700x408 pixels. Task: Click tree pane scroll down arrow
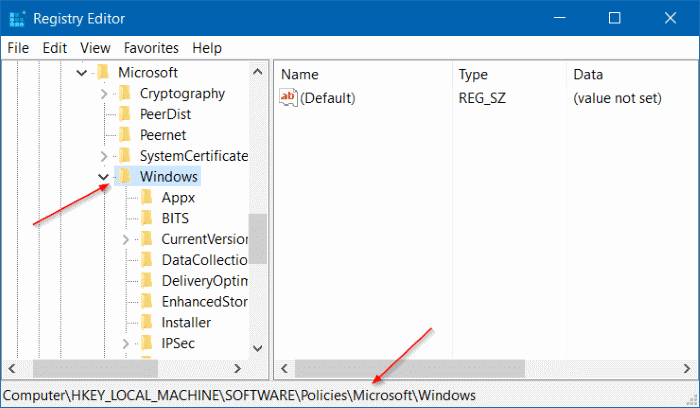258,348
